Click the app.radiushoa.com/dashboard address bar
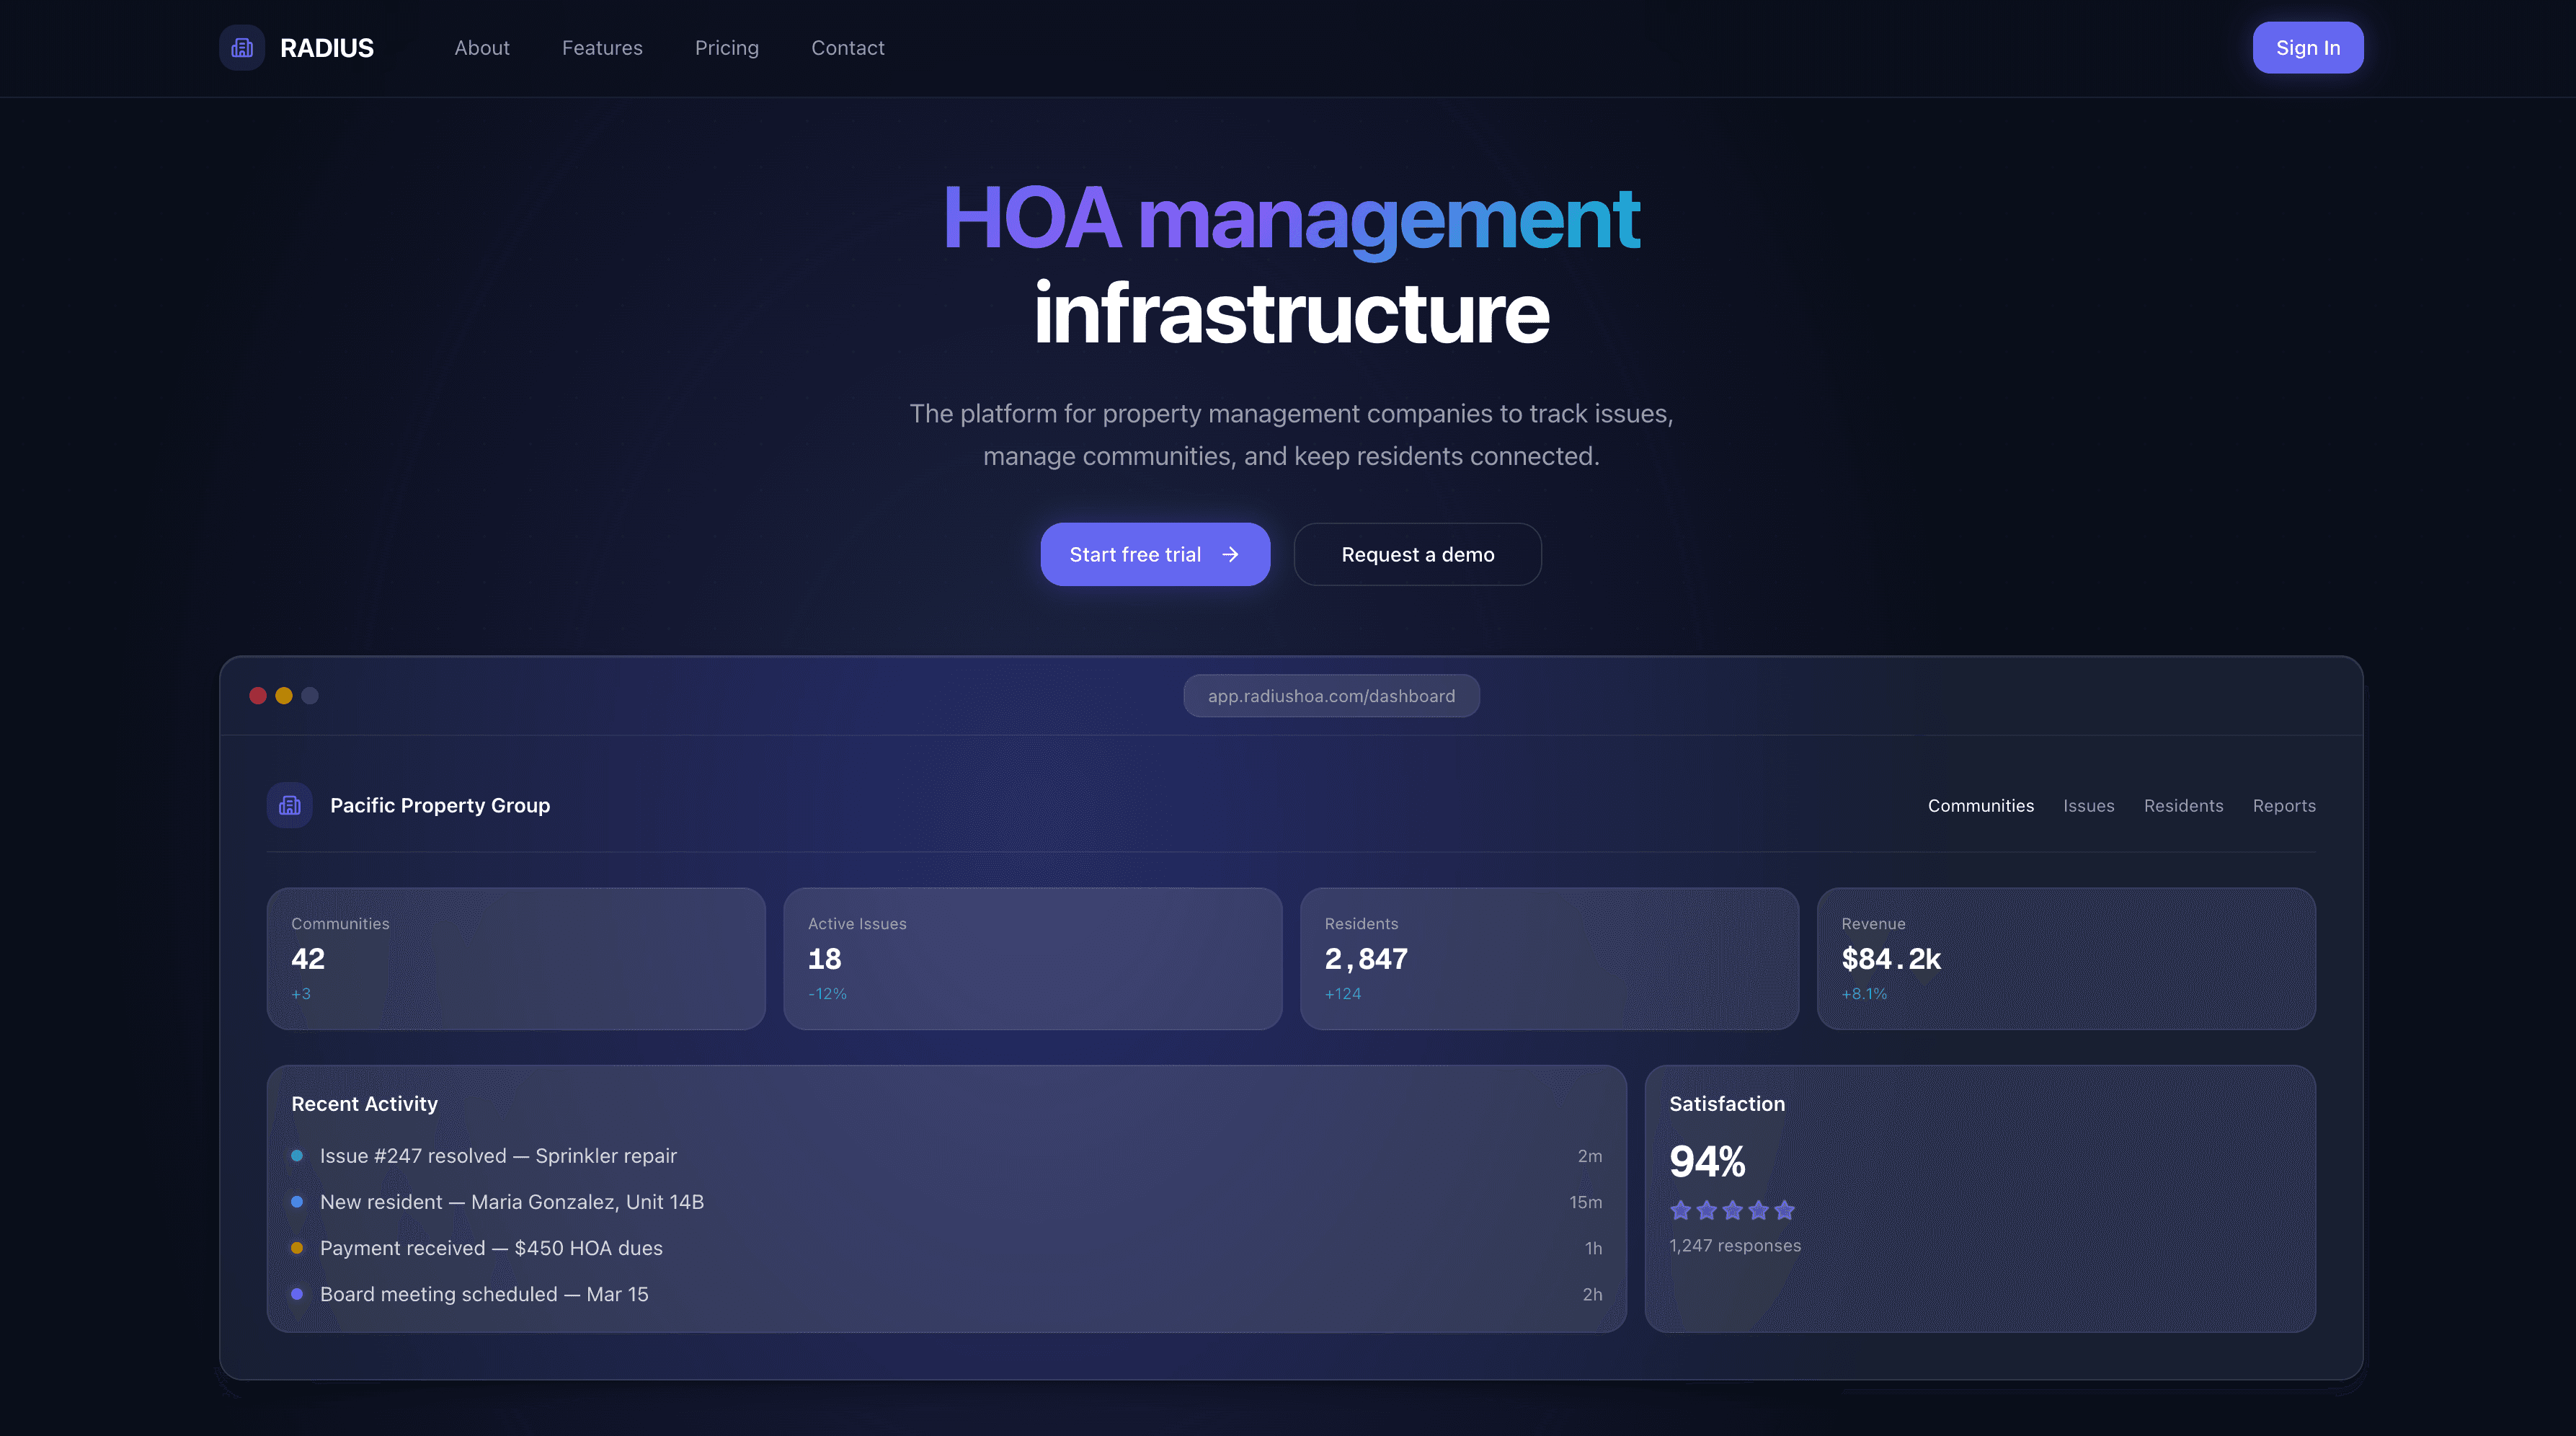This screenshot has width=2576, height=1436. [1331, 695]
